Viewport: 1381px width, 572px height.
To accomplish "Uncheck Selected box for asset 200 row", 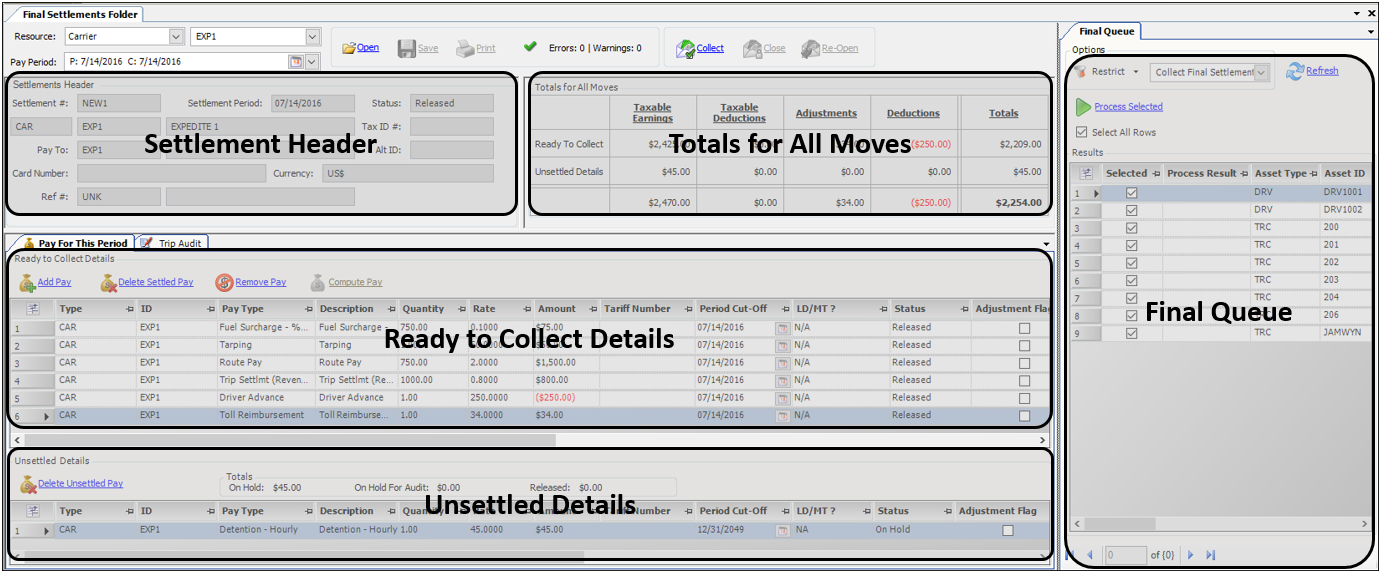I will [1132, 227].
